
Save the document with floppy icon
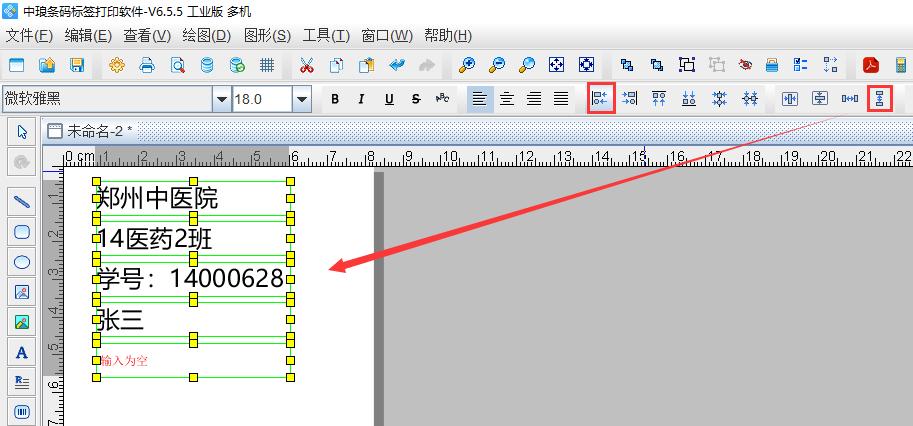[x=77, y=65]
